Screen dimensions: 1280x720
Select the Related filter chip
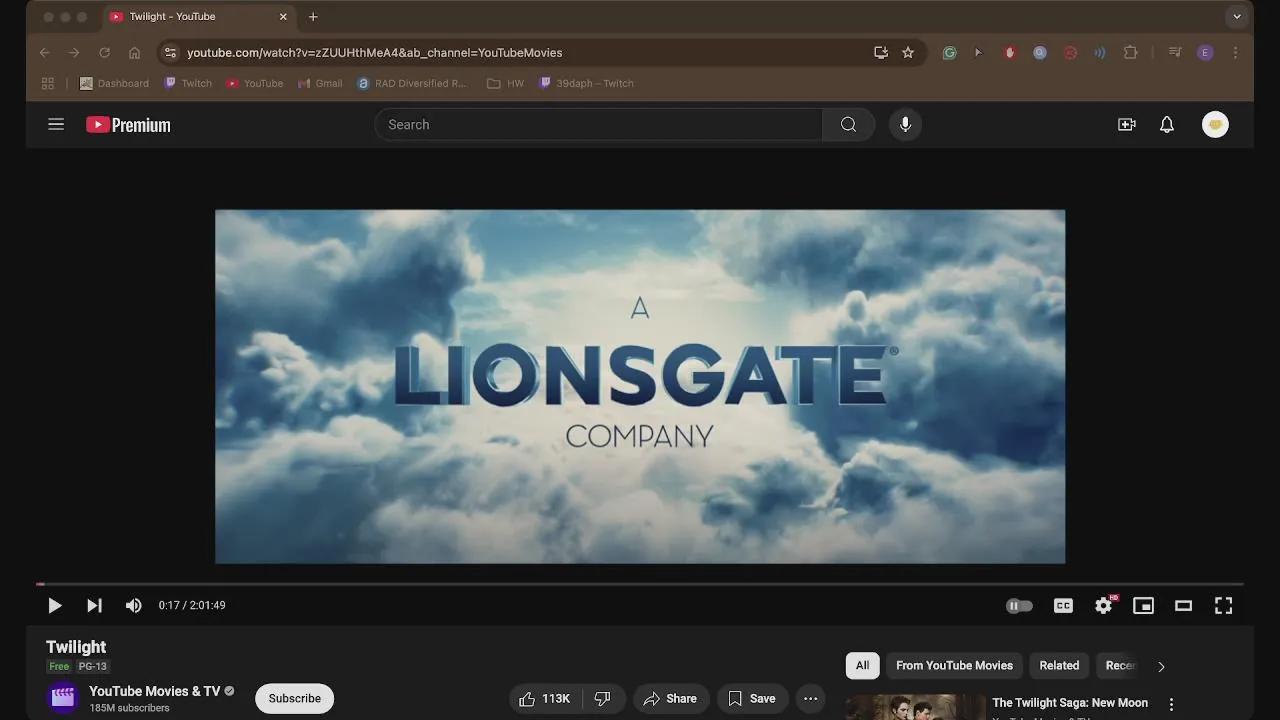pos(1059,665)
